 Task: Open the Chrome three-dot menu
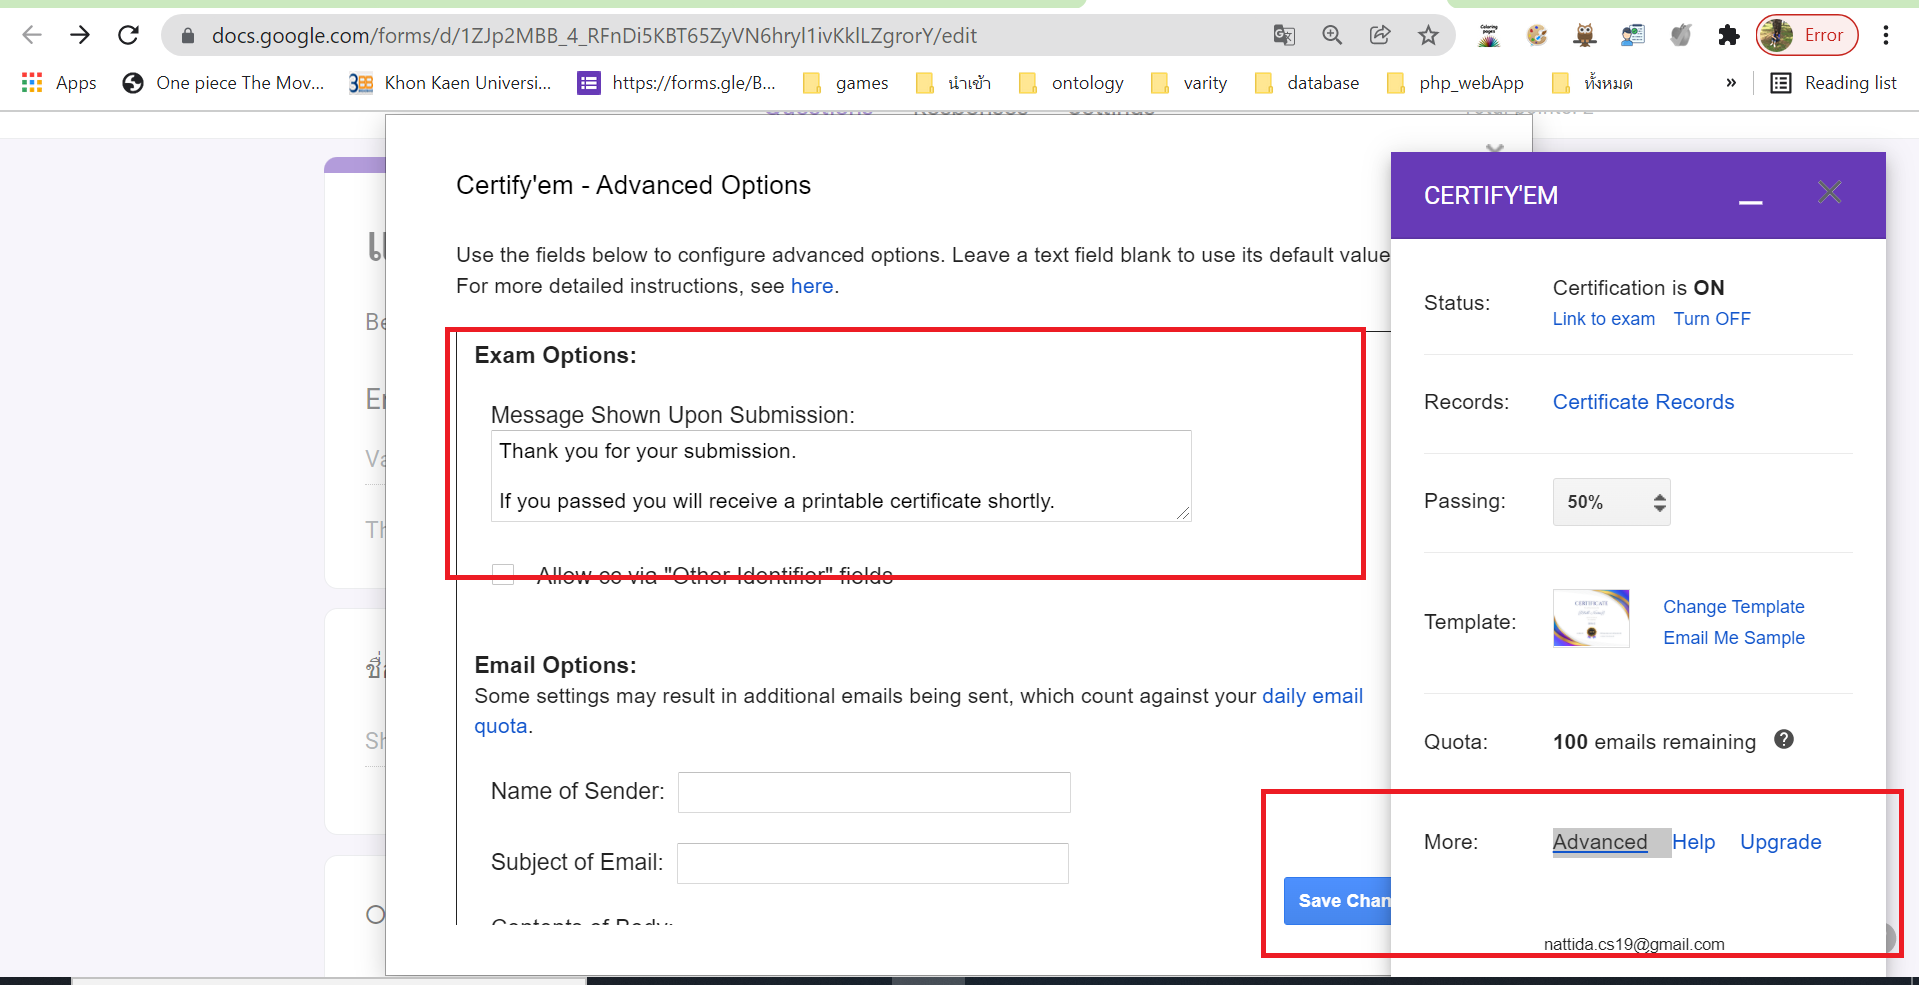[1886, 35]
